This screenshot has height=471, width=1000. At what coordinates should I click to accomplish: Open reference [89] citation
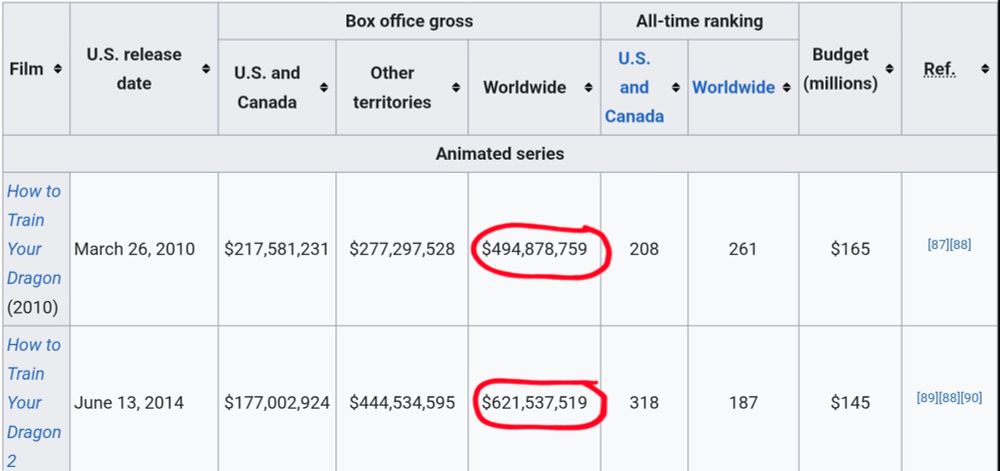pos(927,398)
